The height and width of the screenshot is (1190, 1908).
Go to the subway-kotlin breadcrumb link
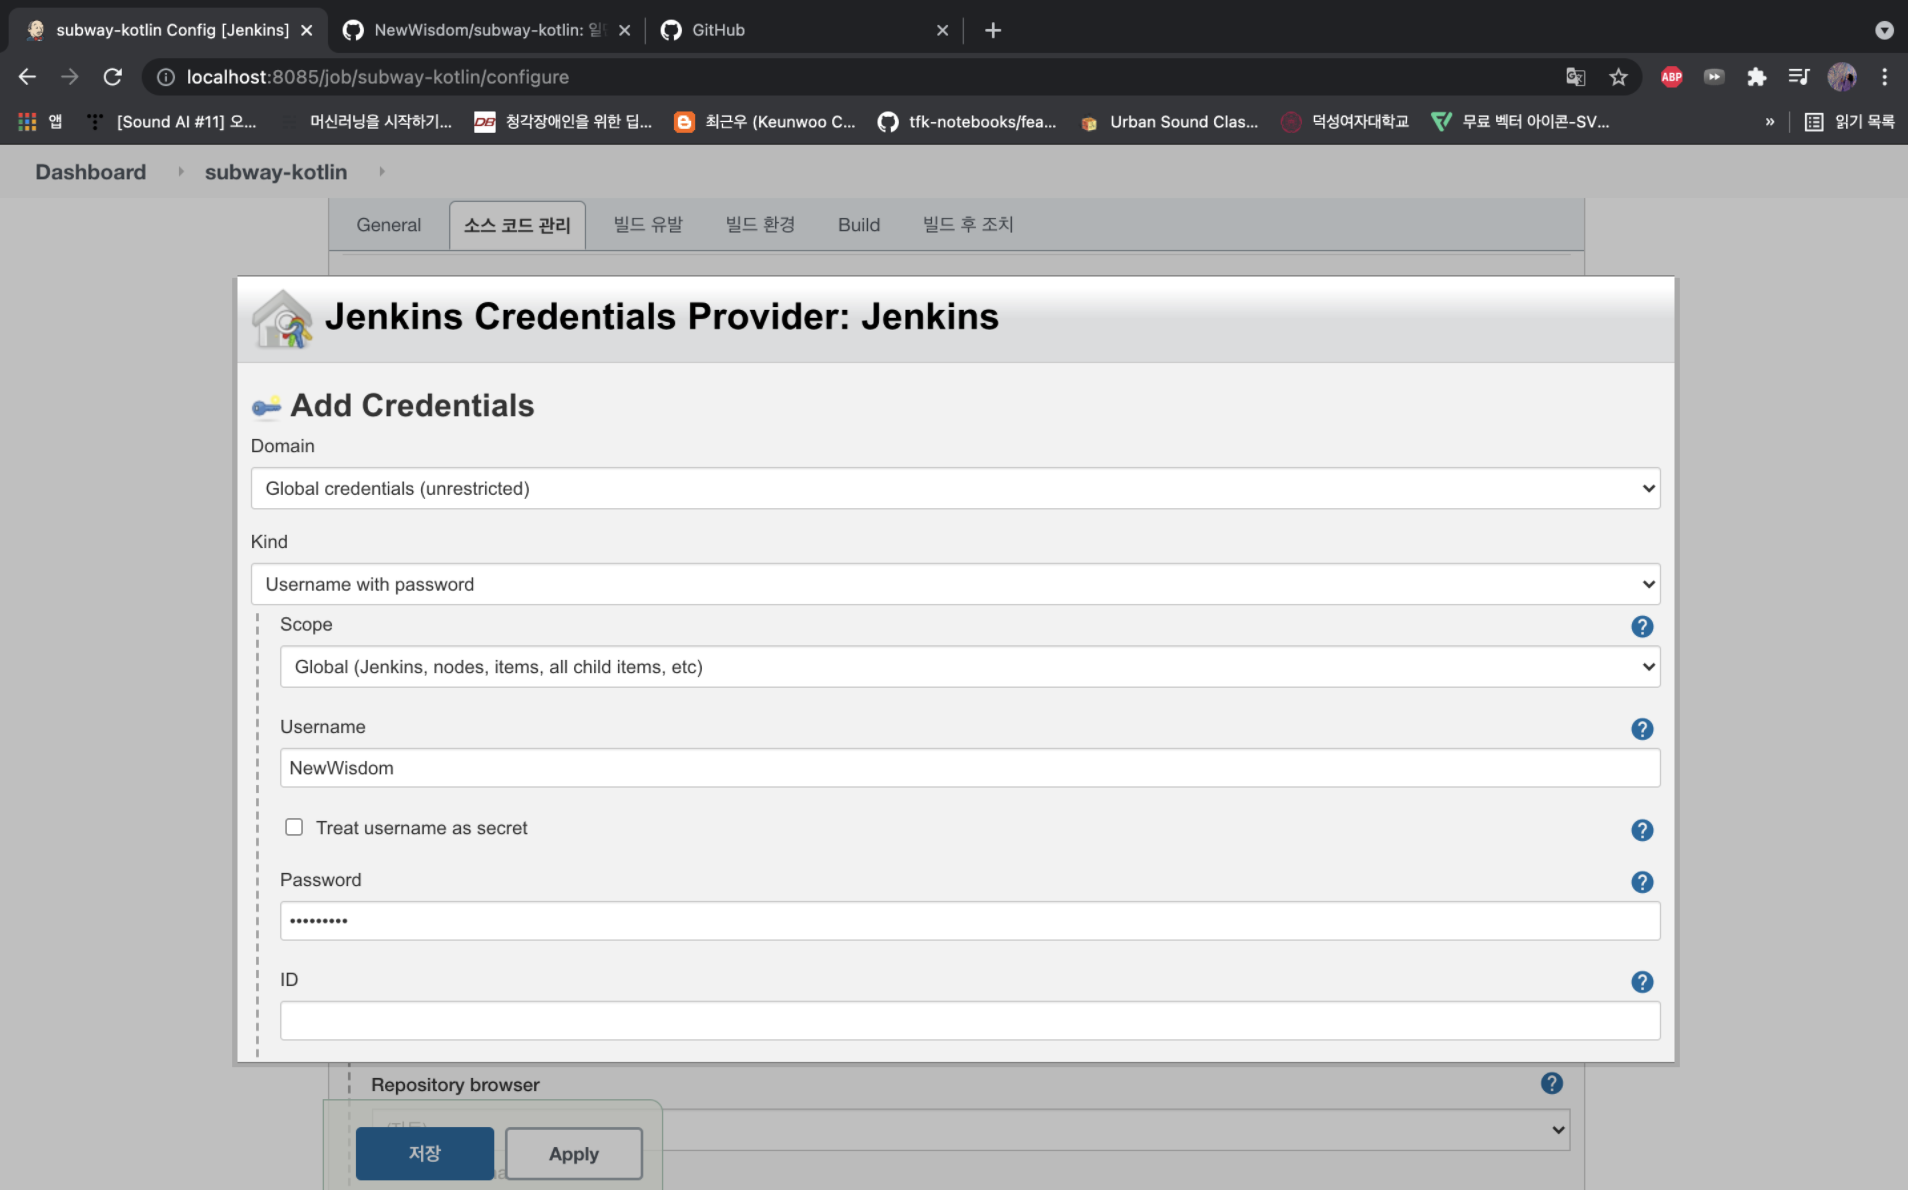click(276, 172)
